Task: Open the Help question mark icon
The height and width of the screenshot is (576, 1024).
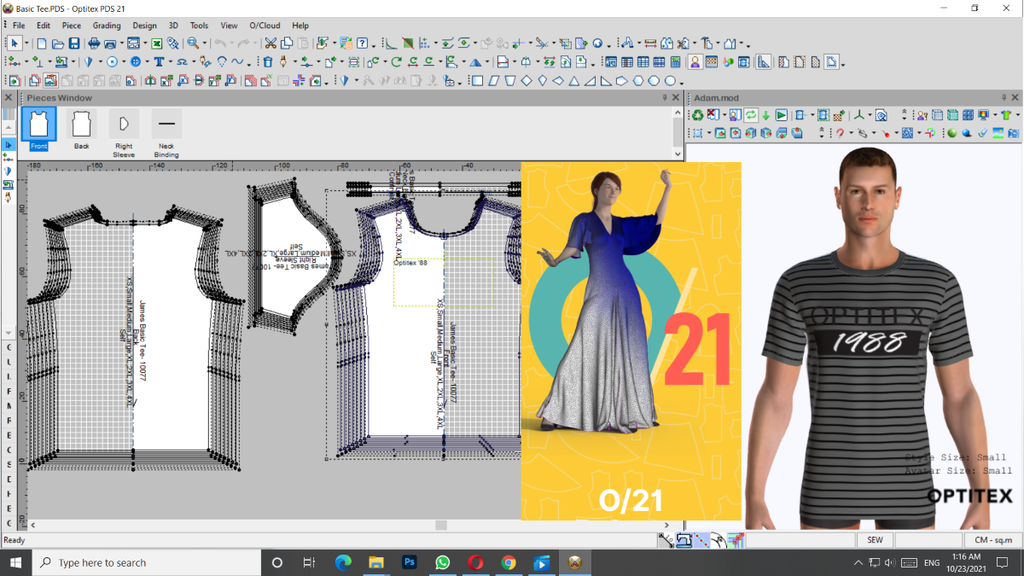Action: click(x=362, y=44)
